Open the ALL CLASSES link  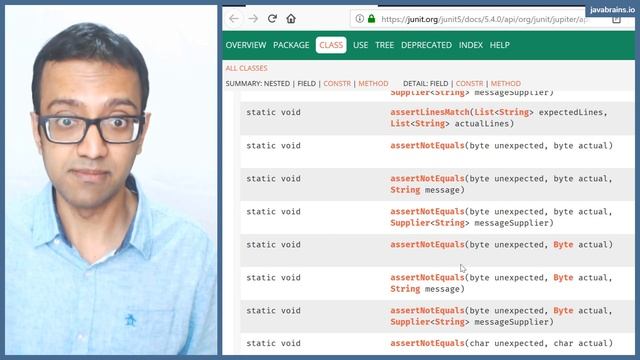[247, 68]
